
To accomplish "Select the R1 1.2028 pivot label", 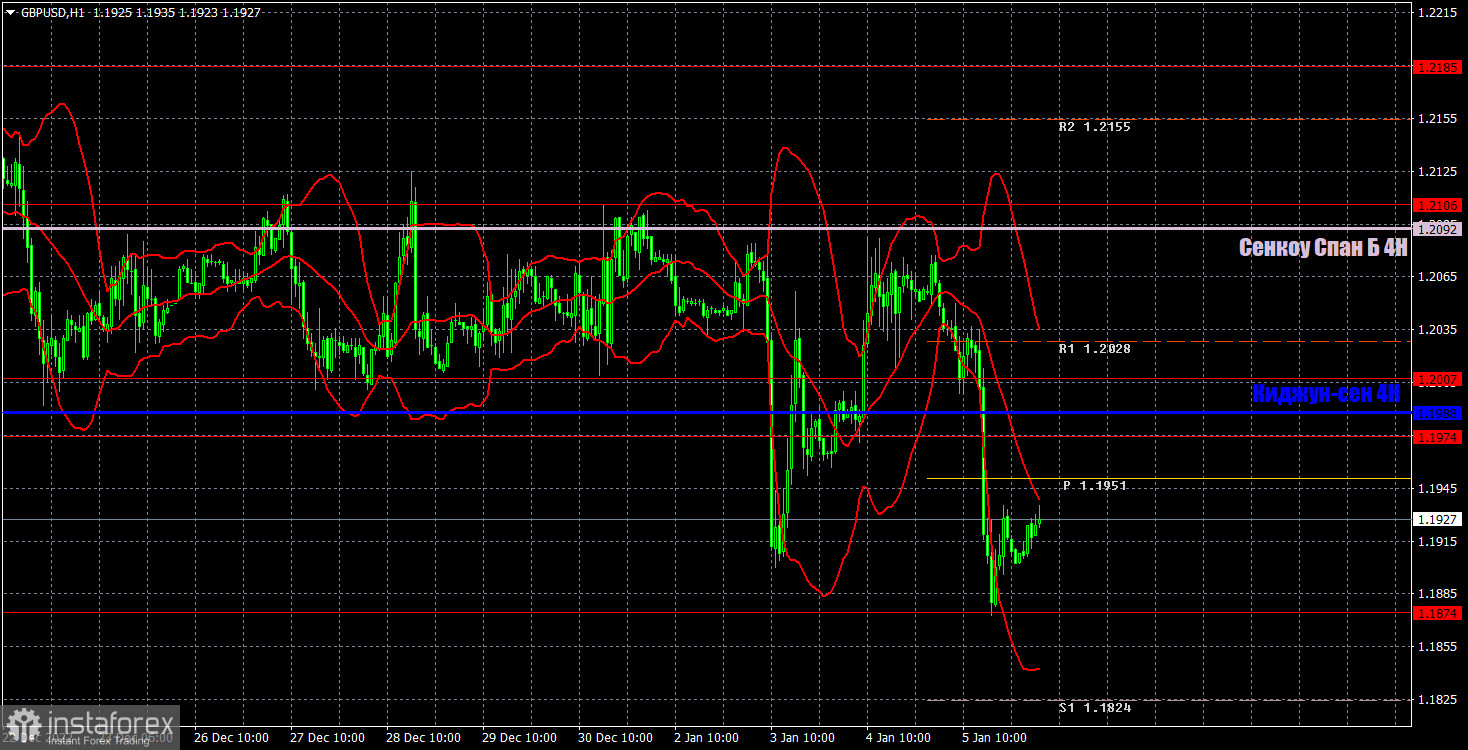I will click(x=1095, y=349).
